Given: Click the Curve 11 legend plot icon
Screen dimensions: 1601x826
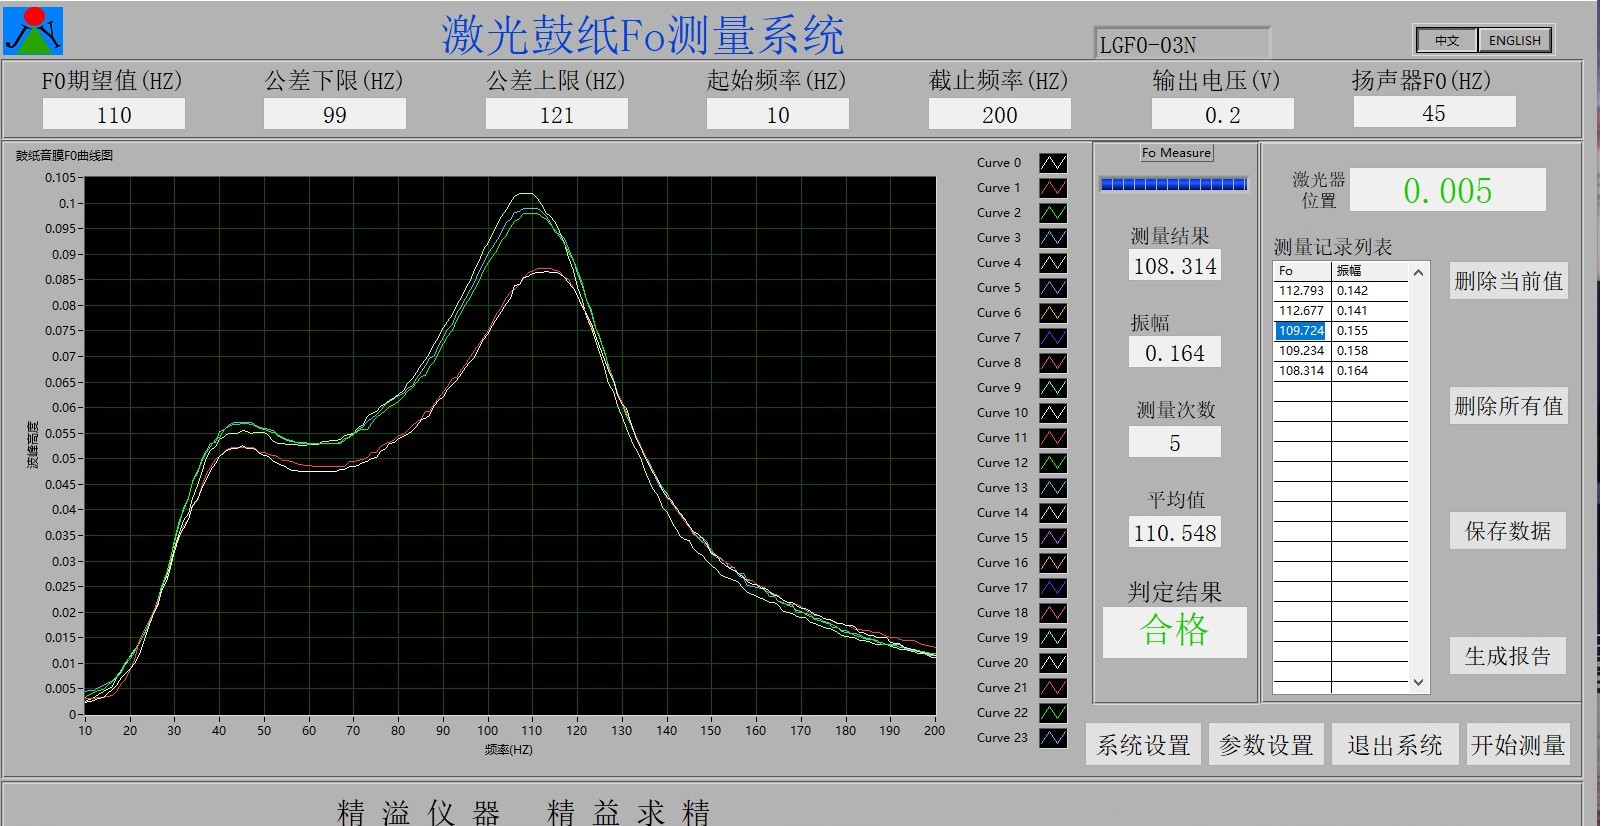Looking at the screenshot, I should (x=1053, y=438).
